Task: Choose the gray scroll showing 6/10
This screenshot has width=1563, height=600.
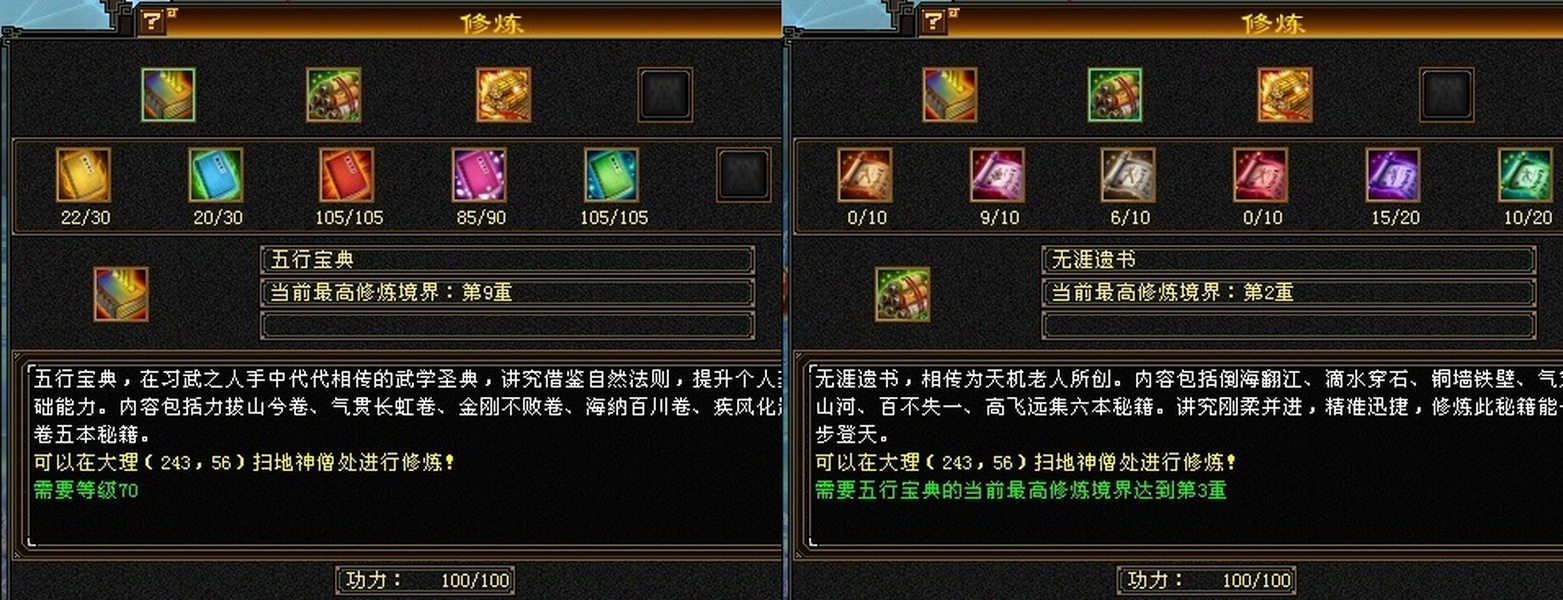Action: (1128, 175)
